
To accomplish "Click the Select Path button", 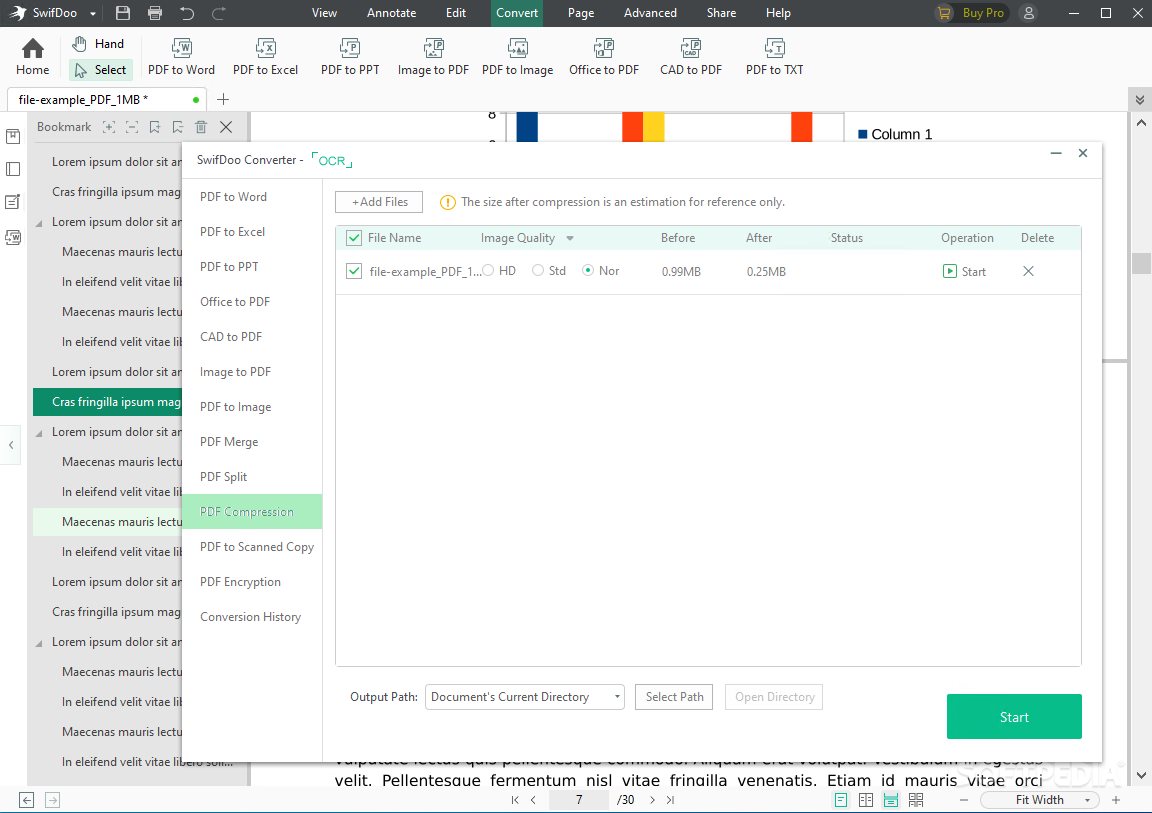I will click(x=674, y=697).
